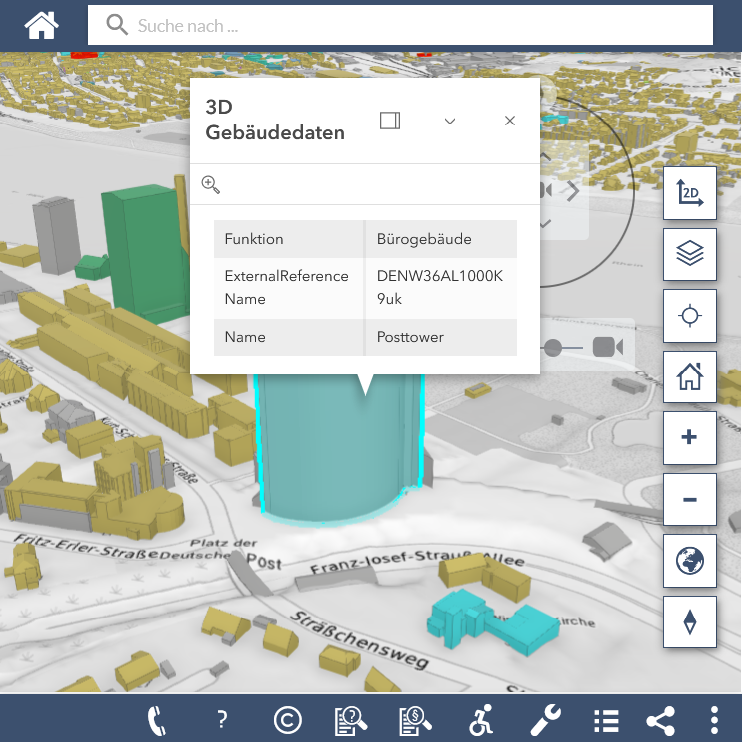Click the Name label cell
The image size is (742, 742).
(289, 337)
